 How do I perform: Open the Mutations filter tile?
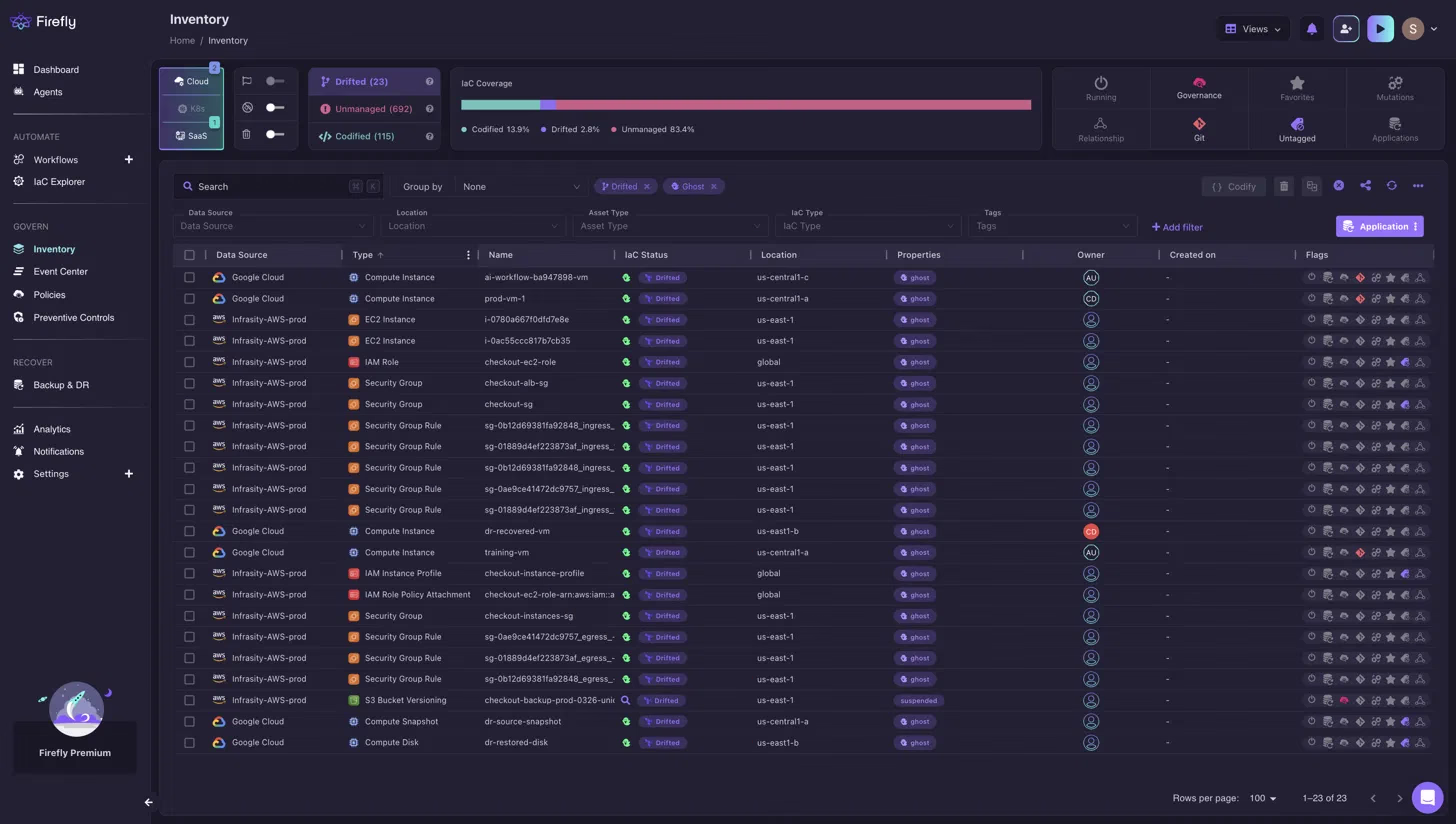click(1395, 89)
